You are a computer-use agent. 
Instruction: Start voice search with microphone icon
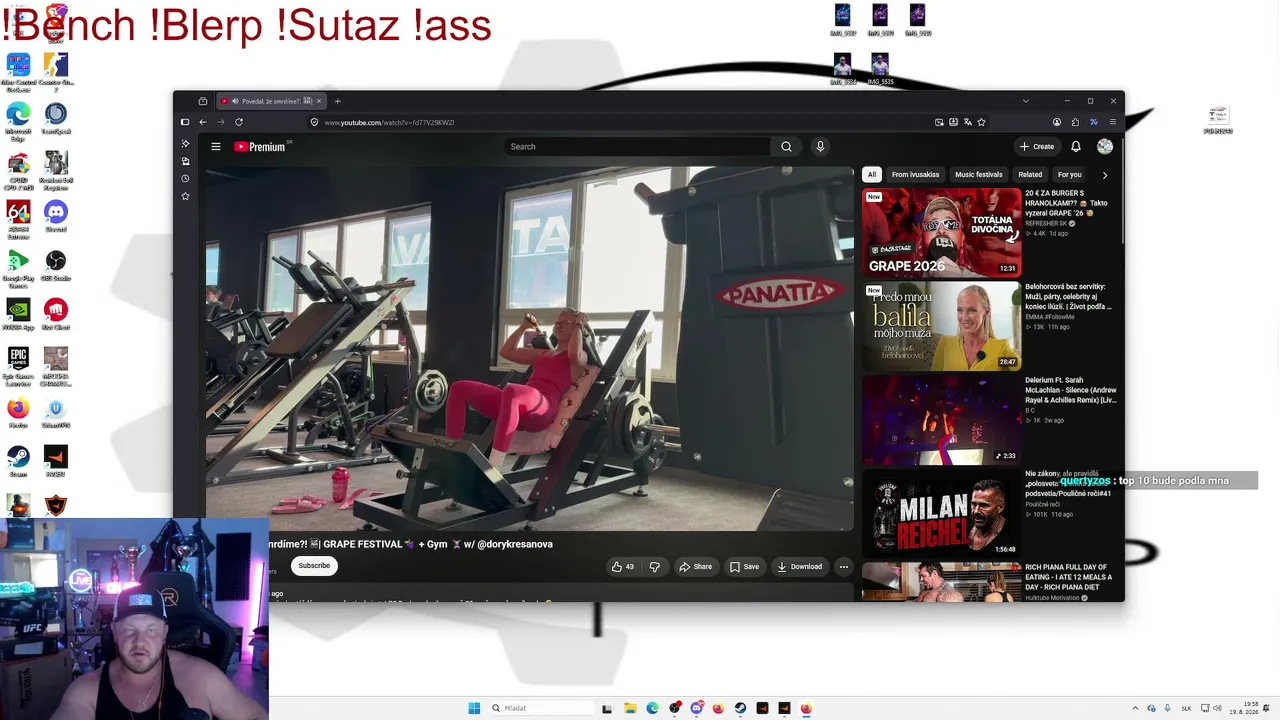click(820, 147)
